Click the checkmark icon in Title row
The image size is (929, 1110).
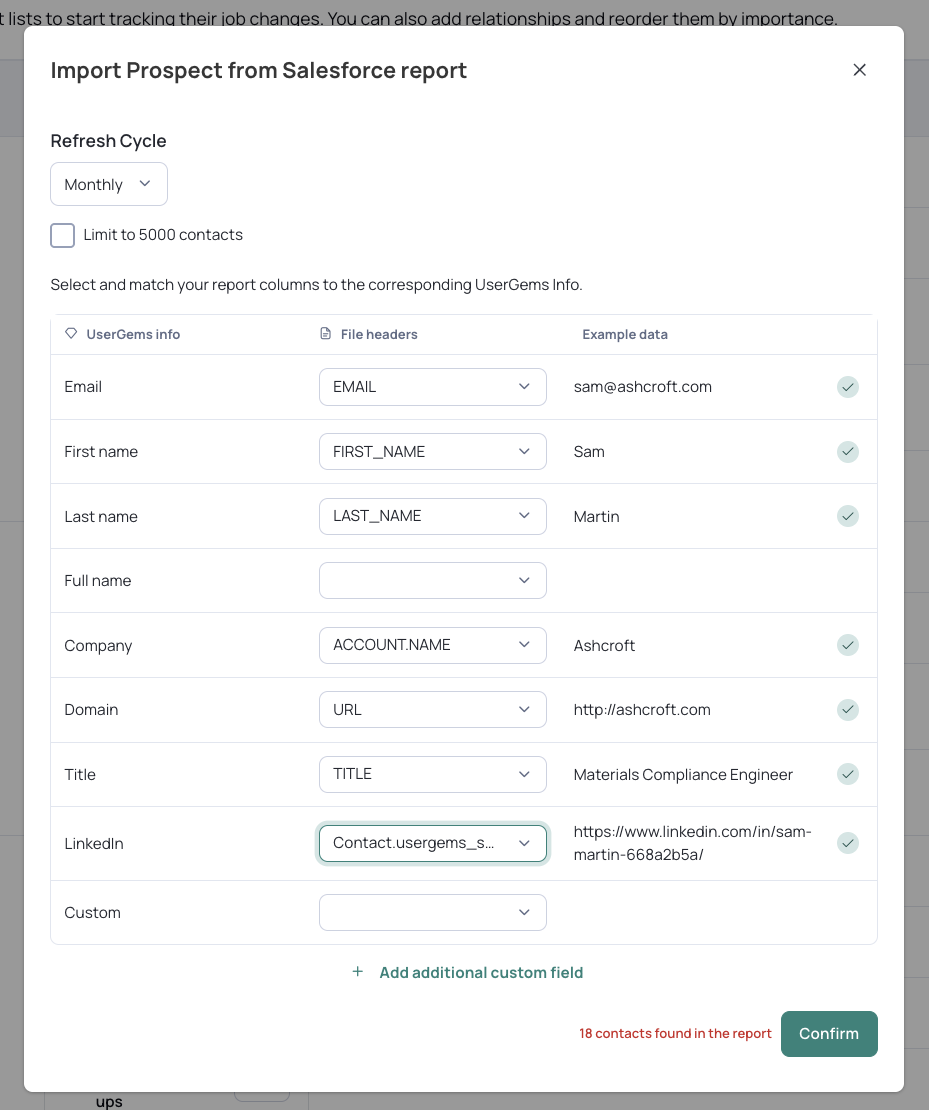[848, 774]
